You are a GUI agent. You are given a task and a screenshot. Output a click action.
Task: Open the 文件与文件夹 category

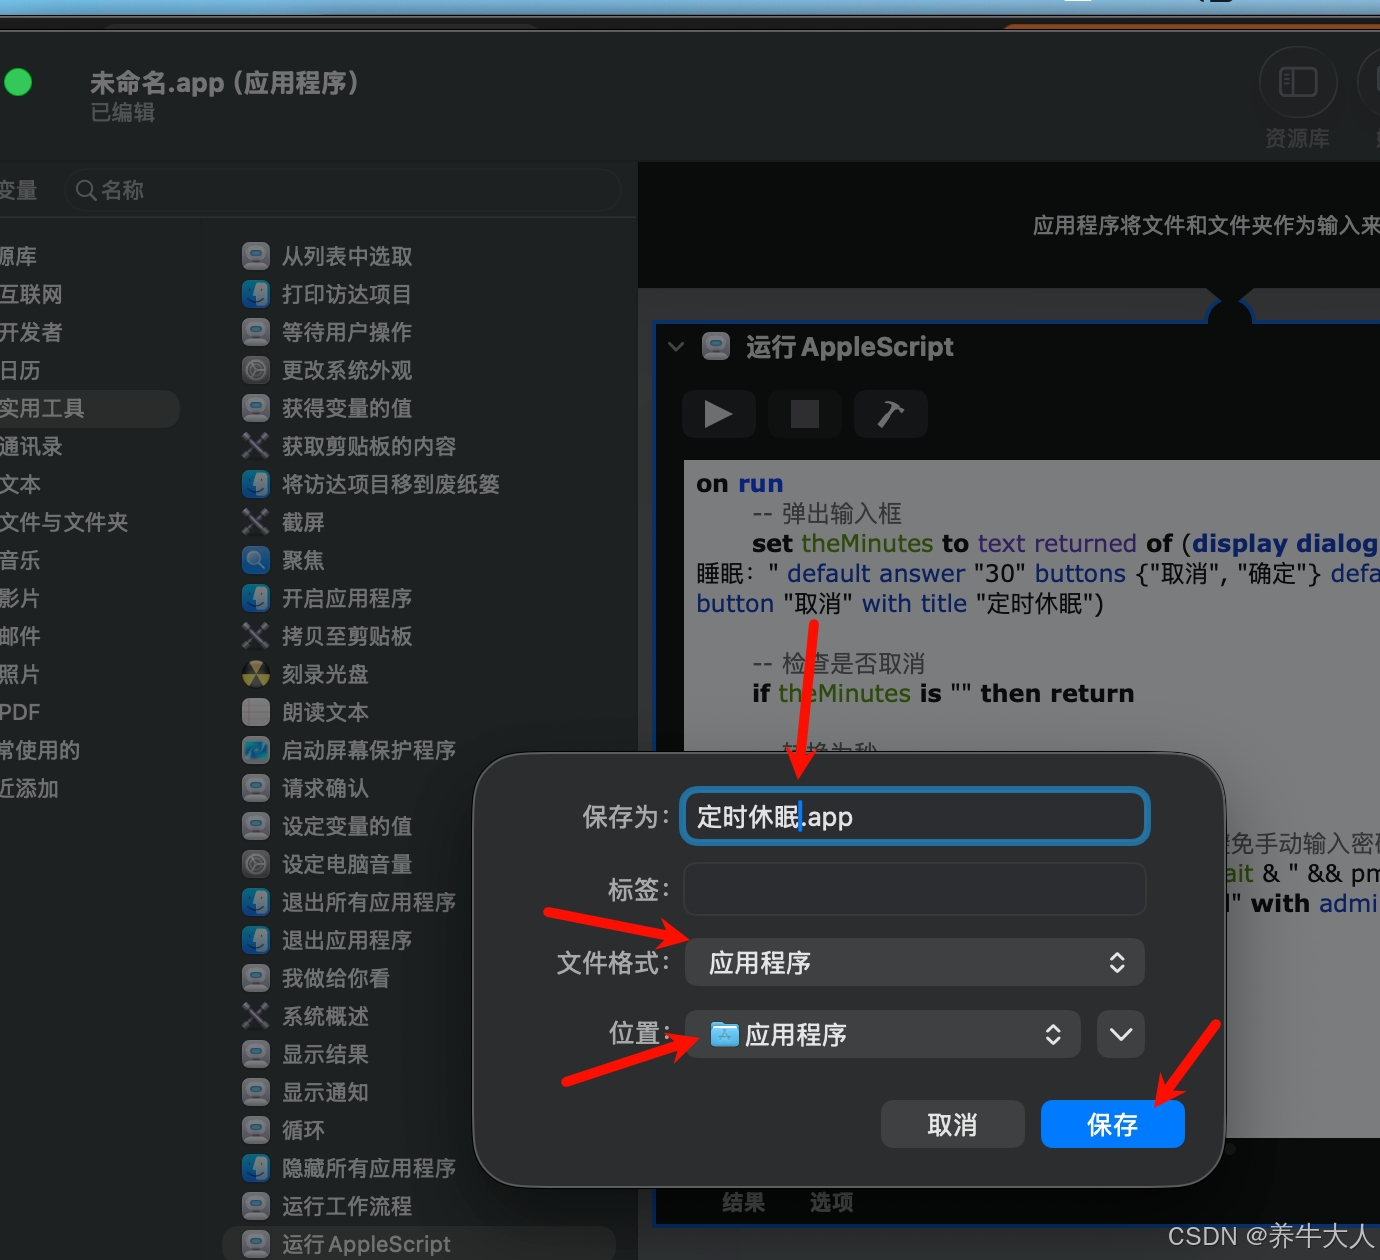(x=64, y=523)
